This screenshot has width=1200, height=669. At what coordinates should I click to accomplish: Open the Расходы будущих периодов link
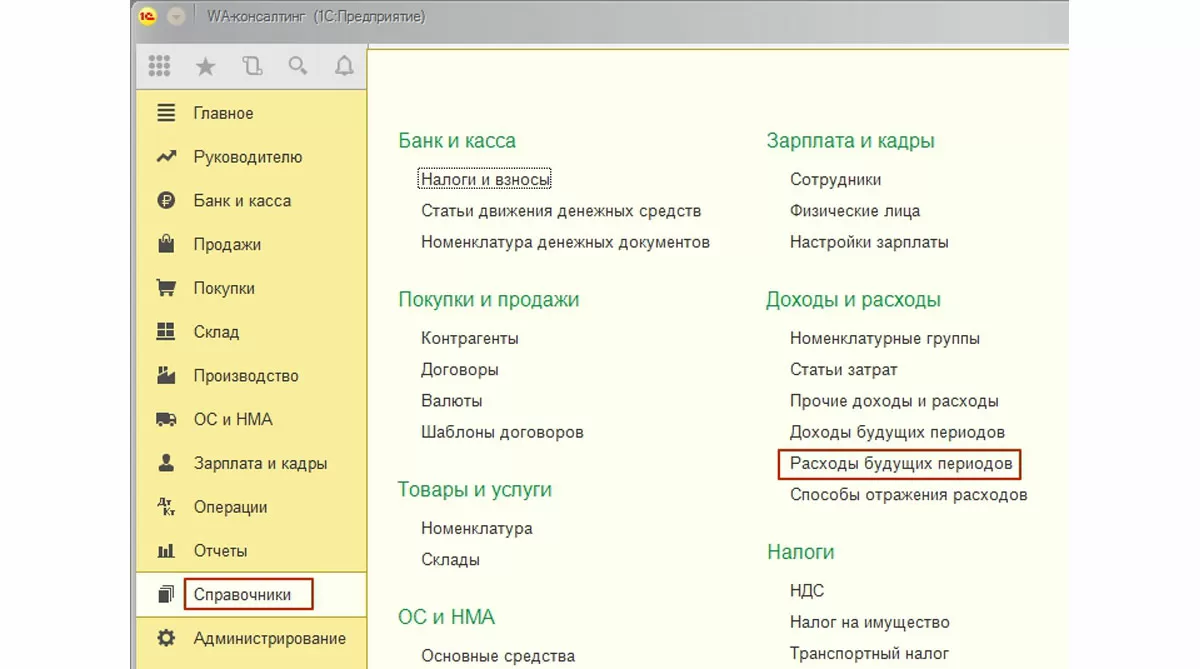900,464
